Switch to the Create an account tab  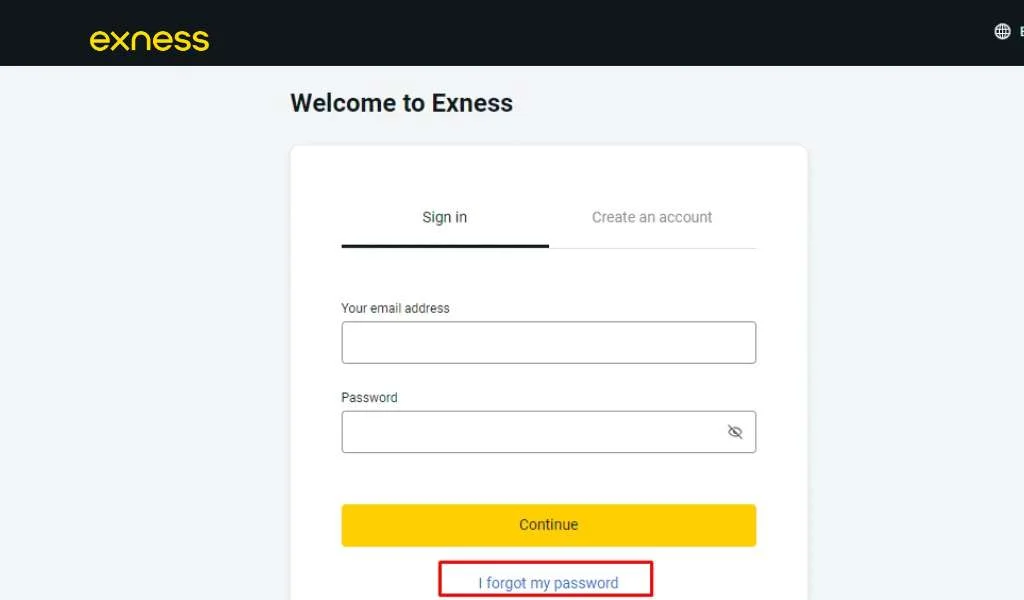tap(652, 217)
